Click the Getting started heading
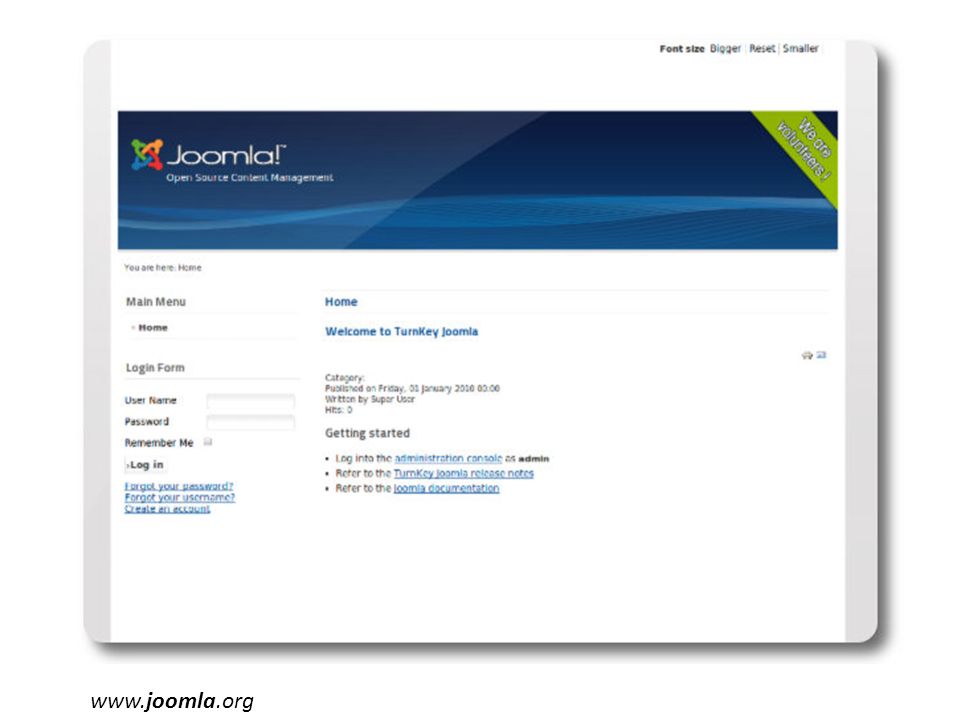The image size is (960, 720). 367,433
